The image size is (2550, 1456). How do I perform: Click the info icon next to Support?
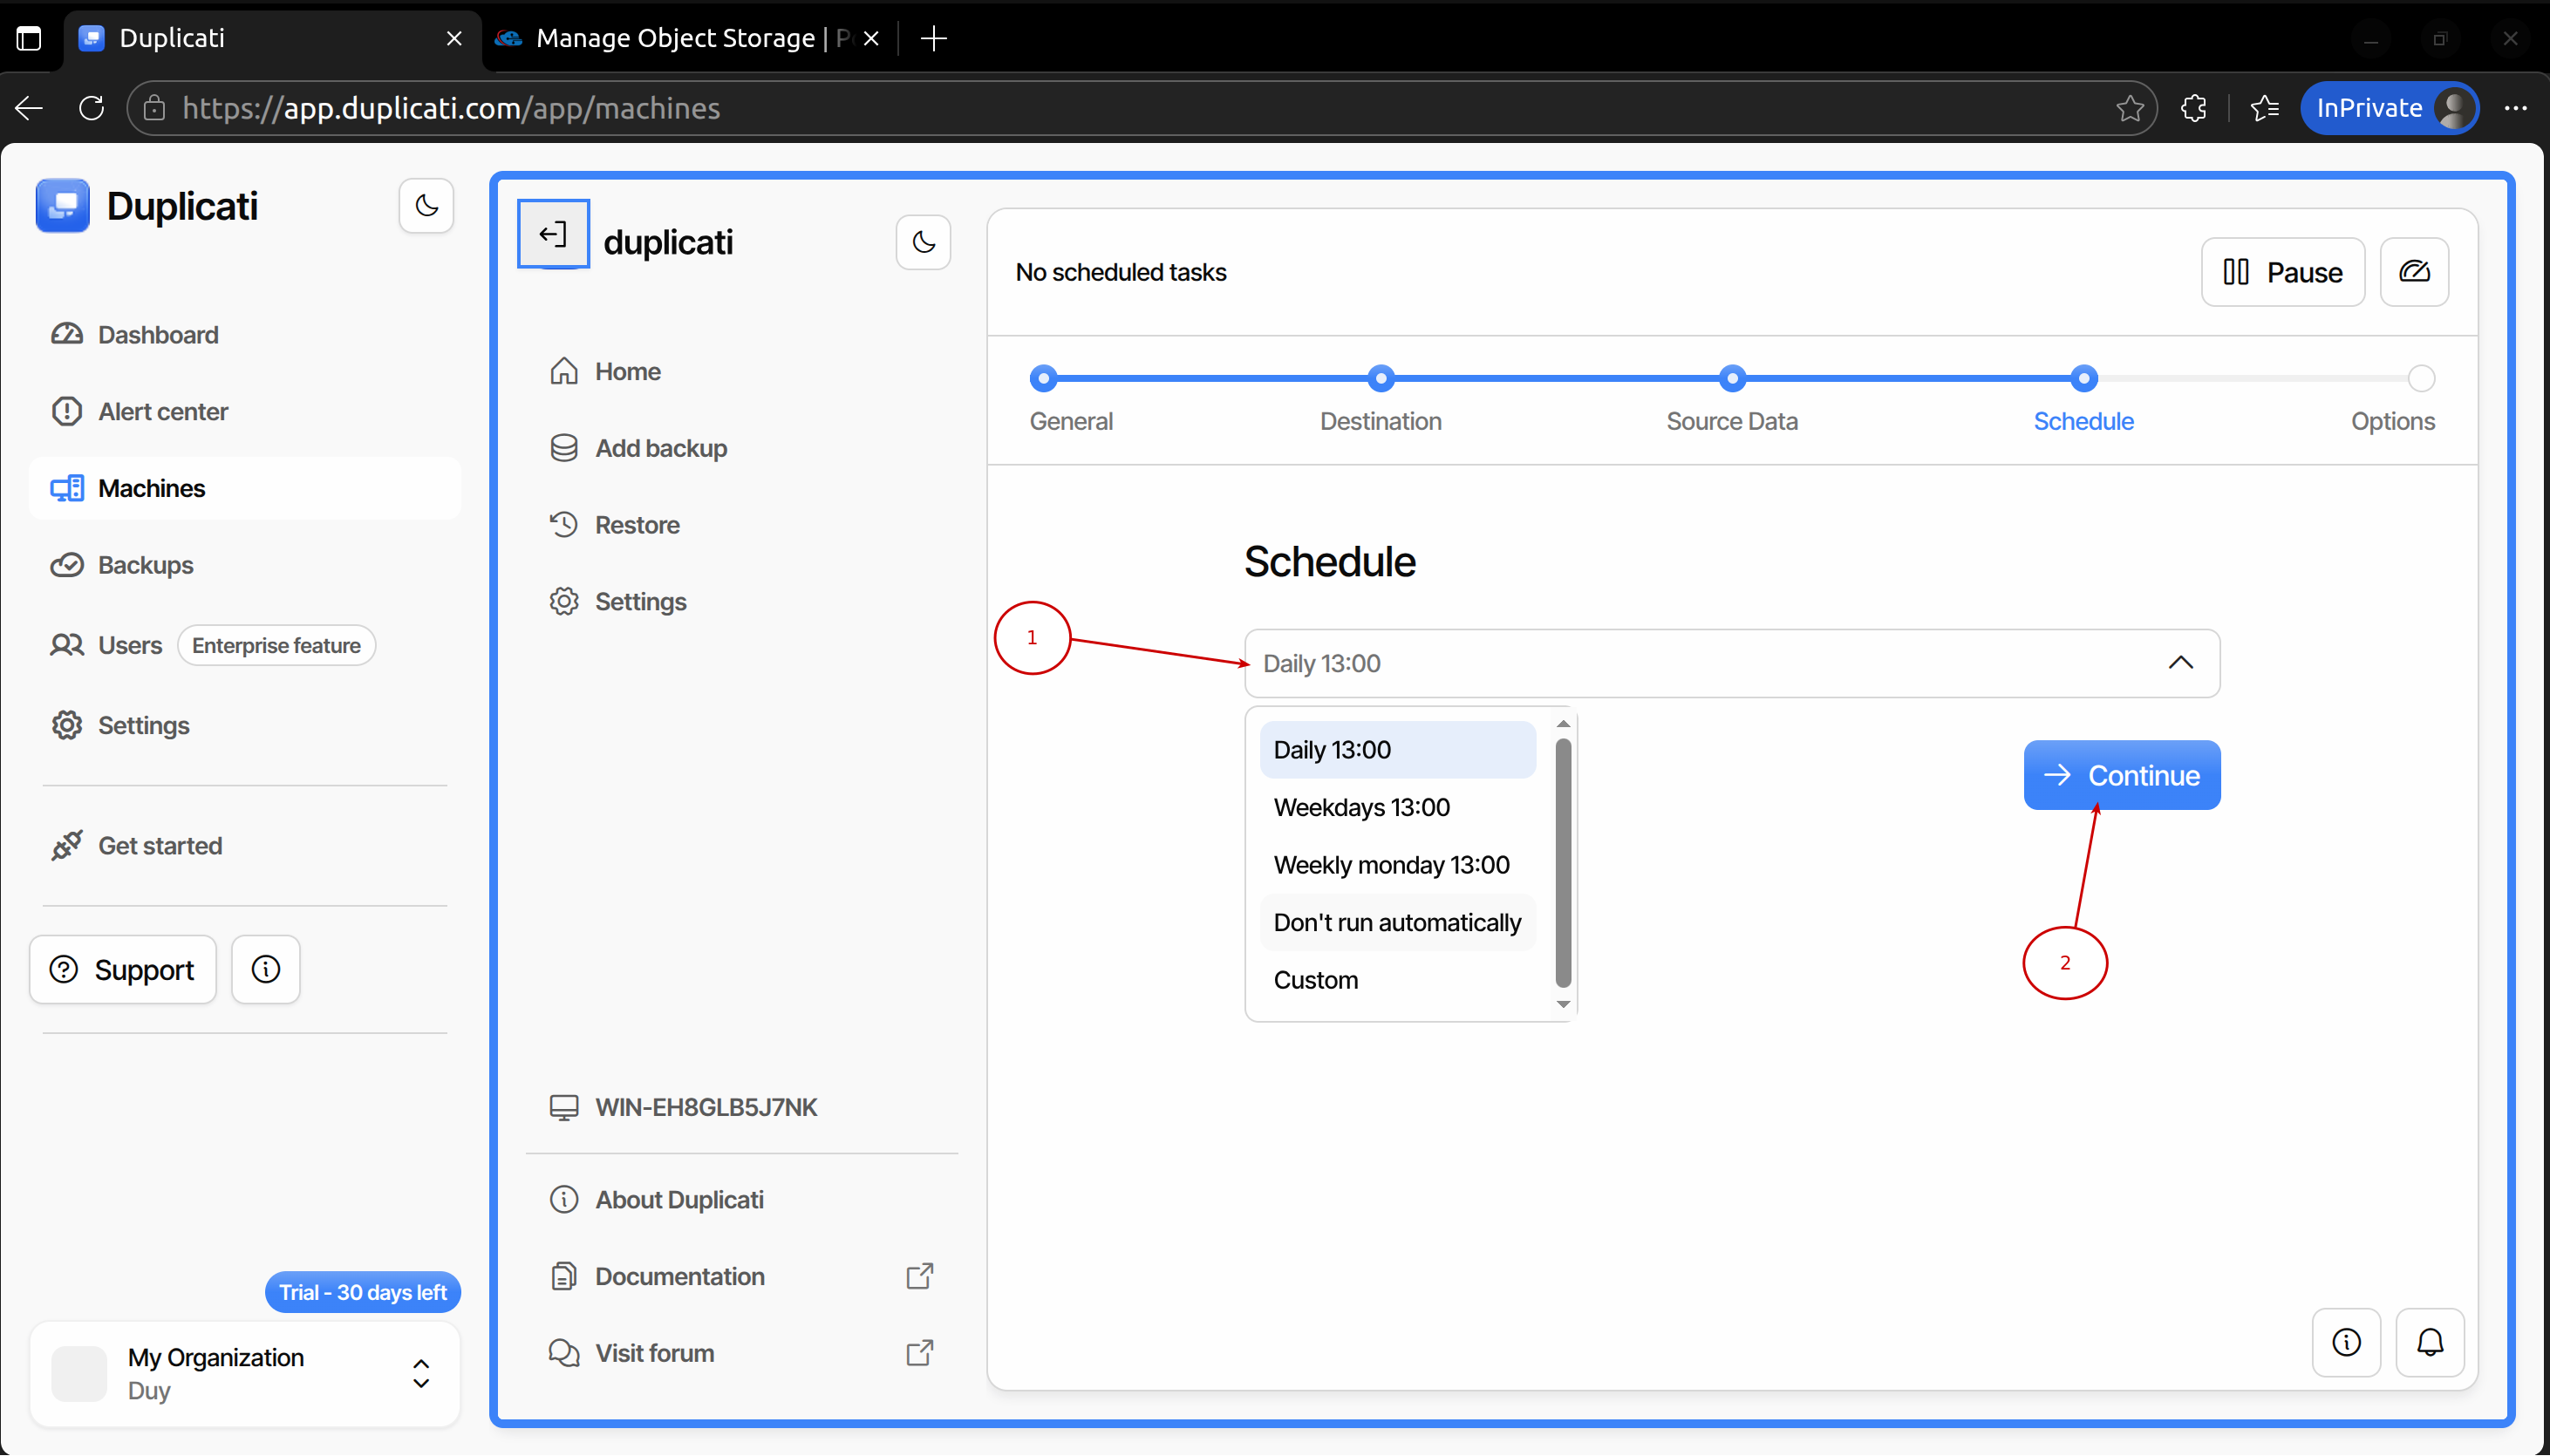coord(265,969)
